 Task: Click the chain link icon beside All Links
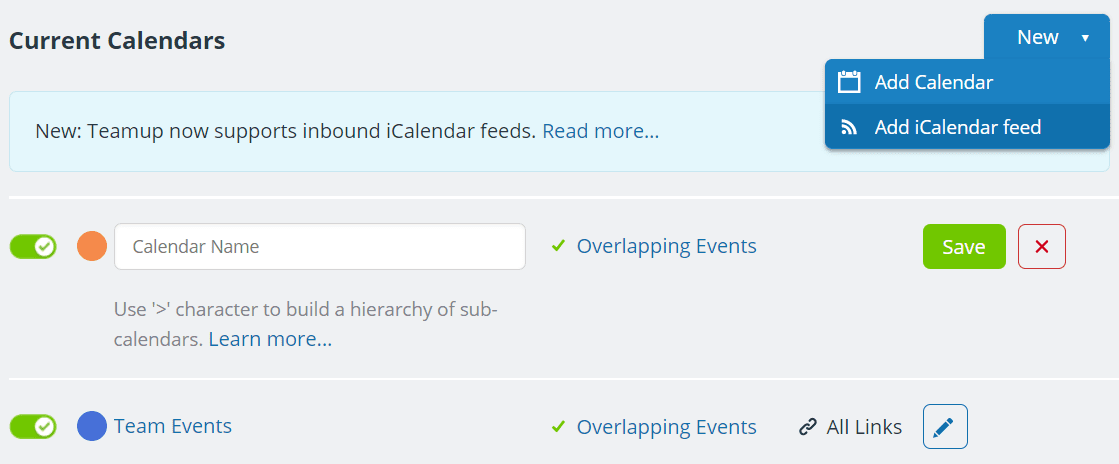pos(807,428)
